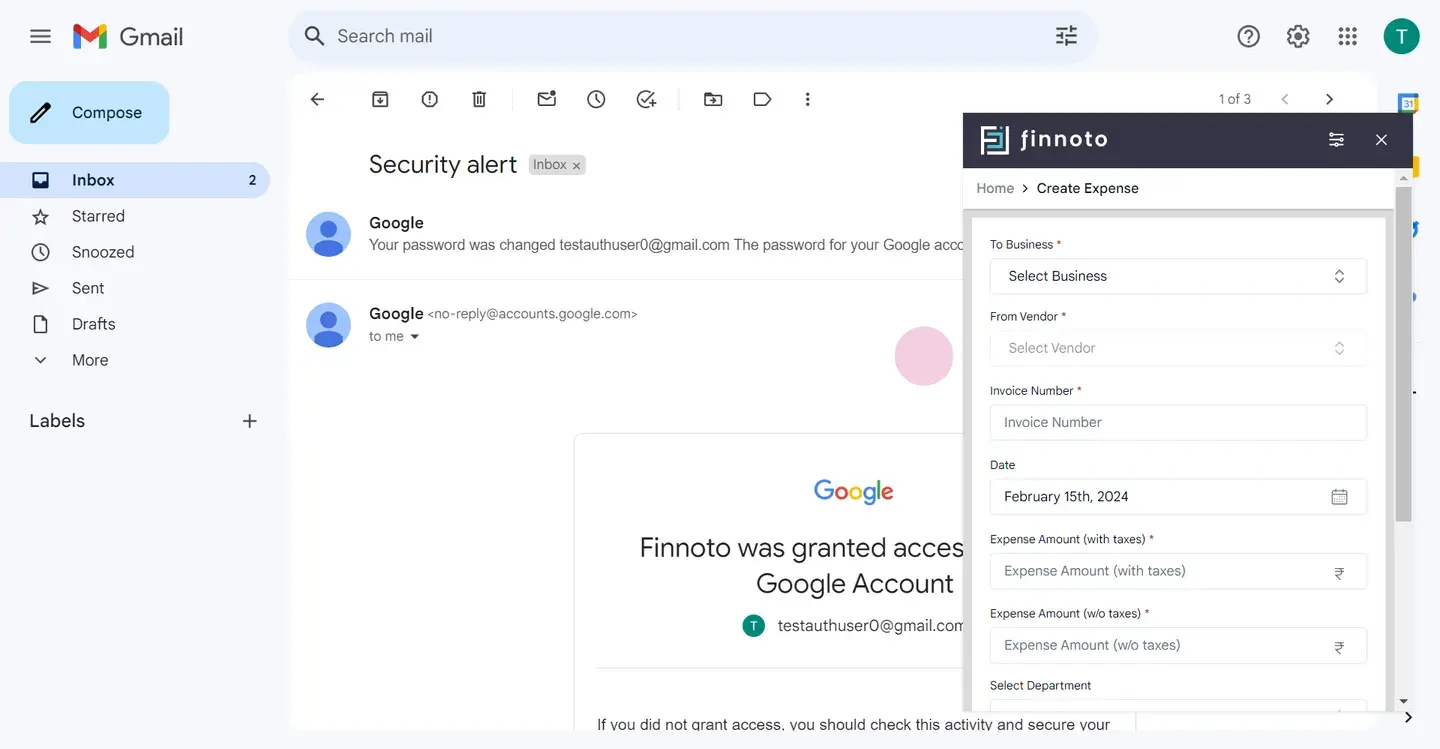Open Finnoto panel settings sliders icon

tap(1336, 140)
